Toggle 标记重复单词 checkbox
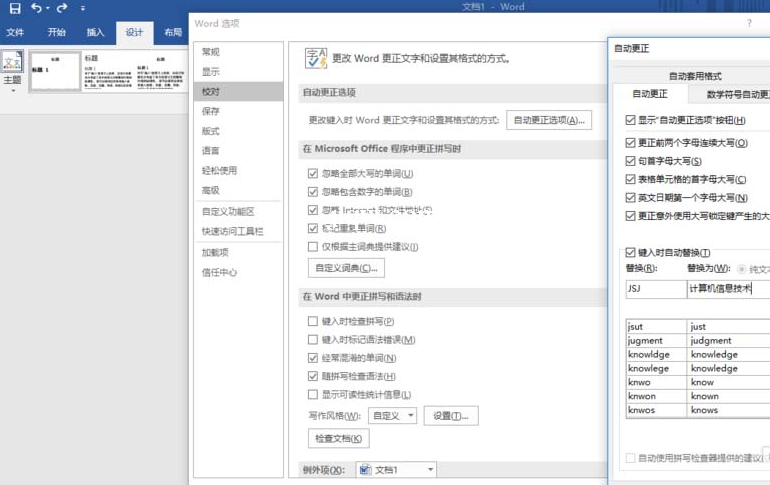This screenshot has width=770, height=485. click(x=313, y=228)
